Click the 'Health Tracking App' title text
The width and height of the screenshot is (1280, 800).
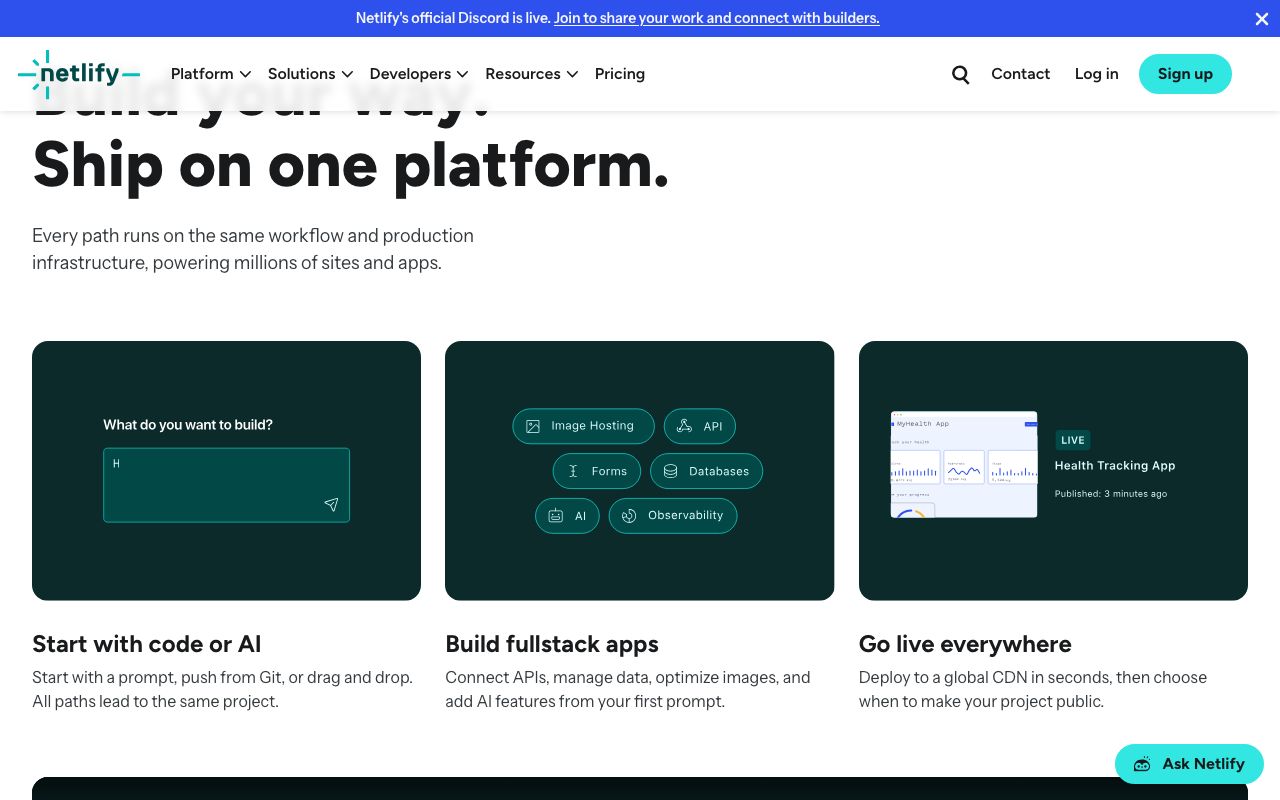point(1115,466)
